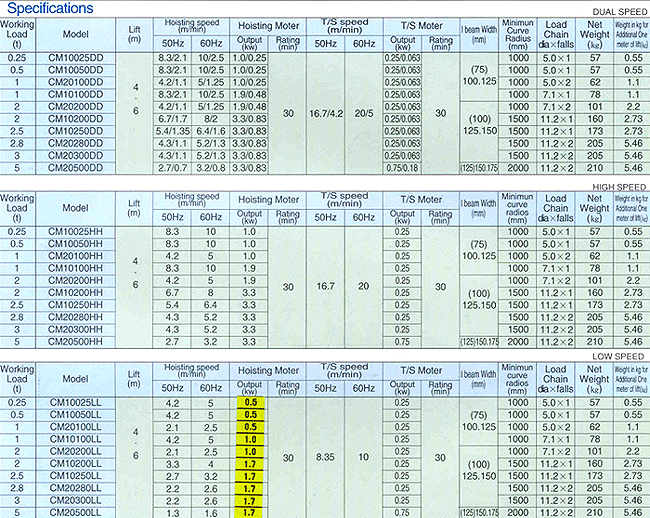Screen dimensions: 650x518
Task: Select model CM20200DD cell
Action: point(75,107)
